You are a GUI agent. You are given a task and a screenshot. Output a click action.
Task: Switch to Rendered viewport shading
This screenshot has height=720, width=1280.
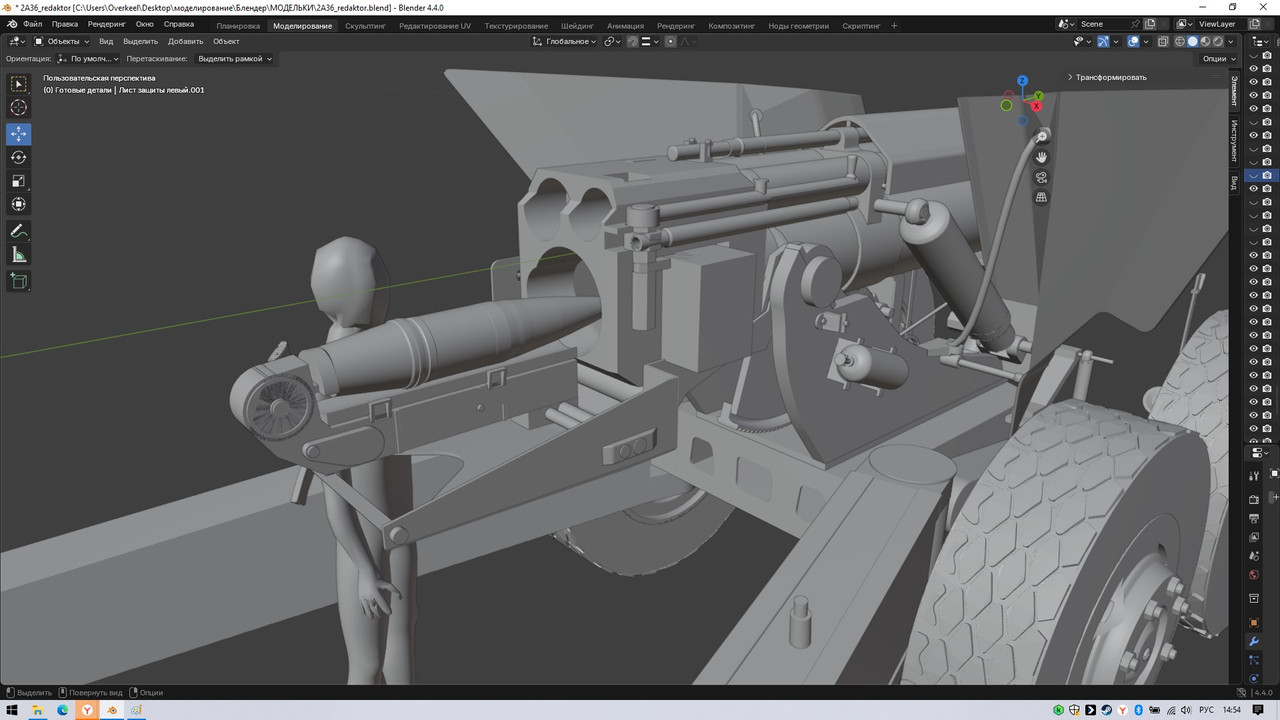1217,41
